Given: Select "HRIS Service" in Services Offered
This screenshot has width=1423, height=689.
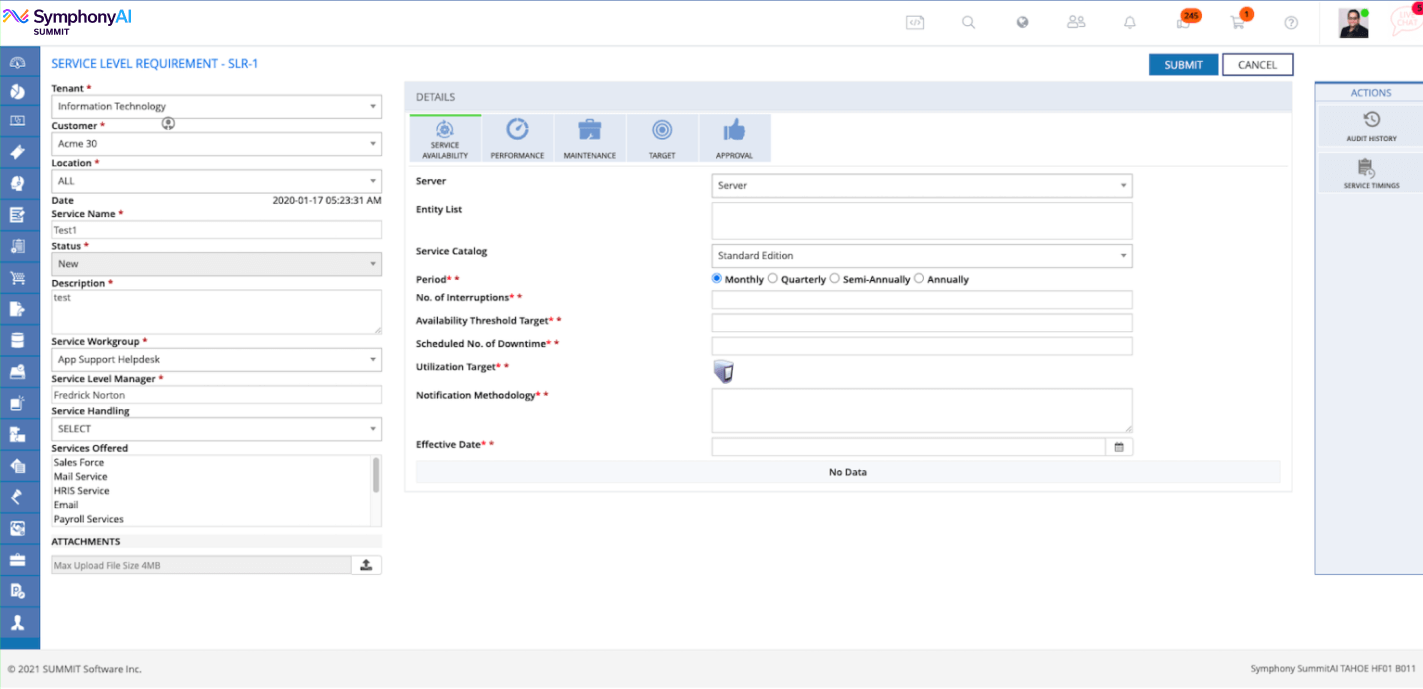Looking at the screenshot, I should [82, 491].
